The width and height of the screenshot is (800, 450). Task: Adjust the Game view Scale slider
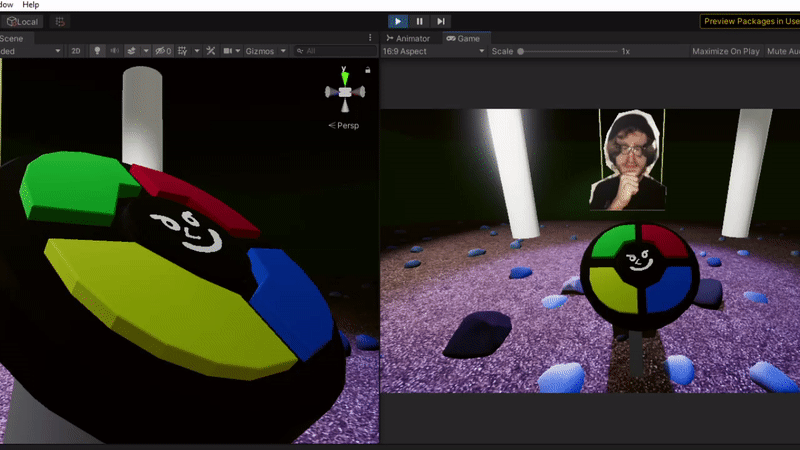(568, 51)
